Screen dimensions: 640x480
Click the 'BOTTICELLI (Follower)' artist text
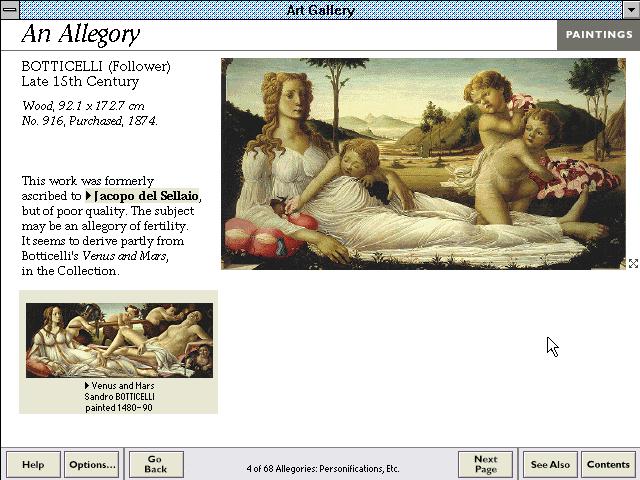click(x=96, y=66)
